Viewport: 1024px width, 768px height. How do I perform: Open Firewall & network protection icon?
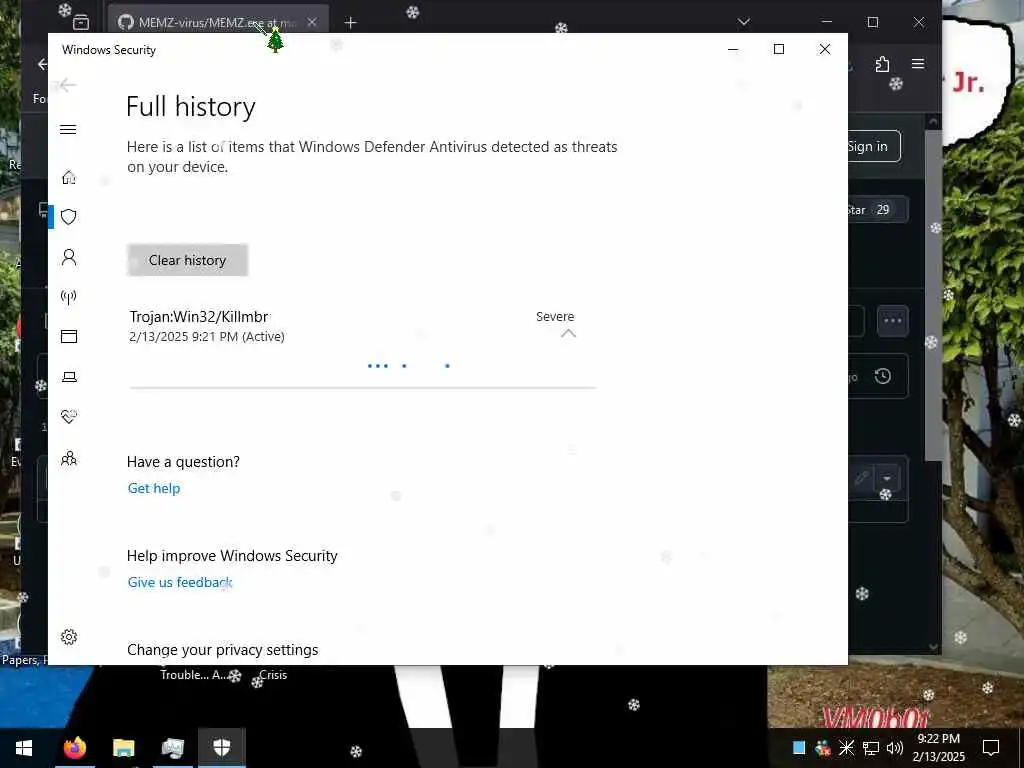pos(69,298)
